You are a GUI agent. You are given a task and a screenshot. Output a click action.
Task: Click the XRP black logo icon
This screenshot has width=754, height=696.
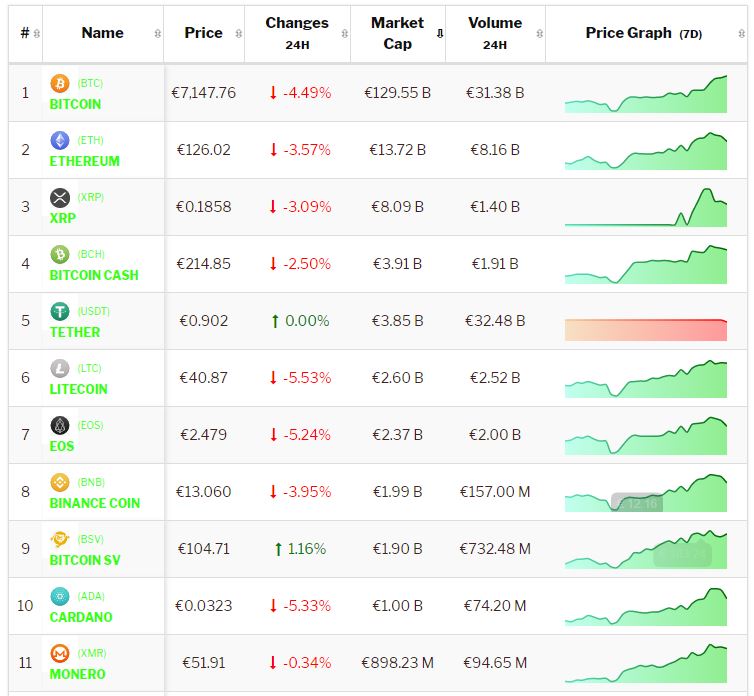click(59, 198)
